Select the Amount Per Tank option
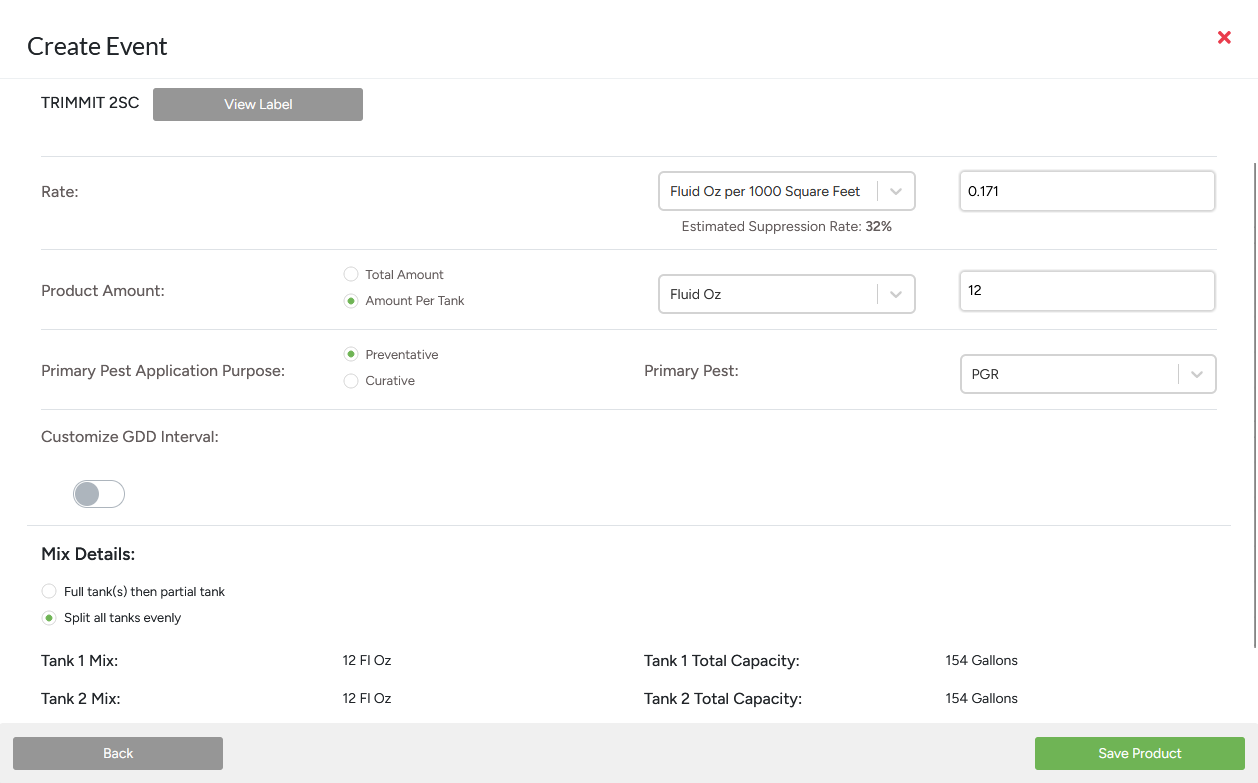The image size is (1258, 783). (351, 301)
